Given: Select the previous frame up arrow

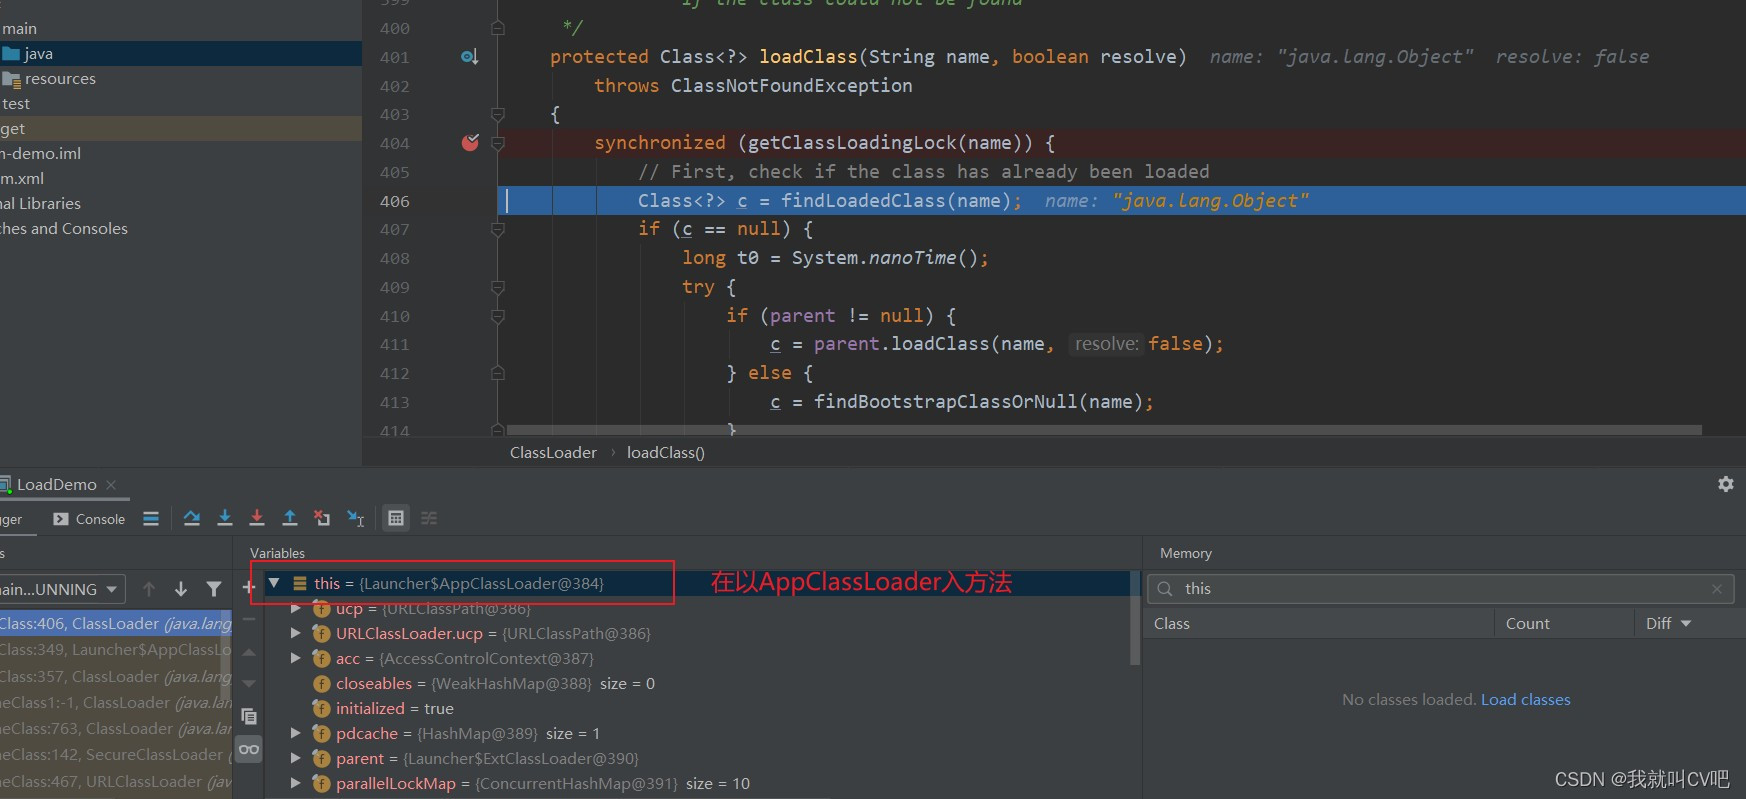Looking at the screenshot, I should (x=149, y=589).
